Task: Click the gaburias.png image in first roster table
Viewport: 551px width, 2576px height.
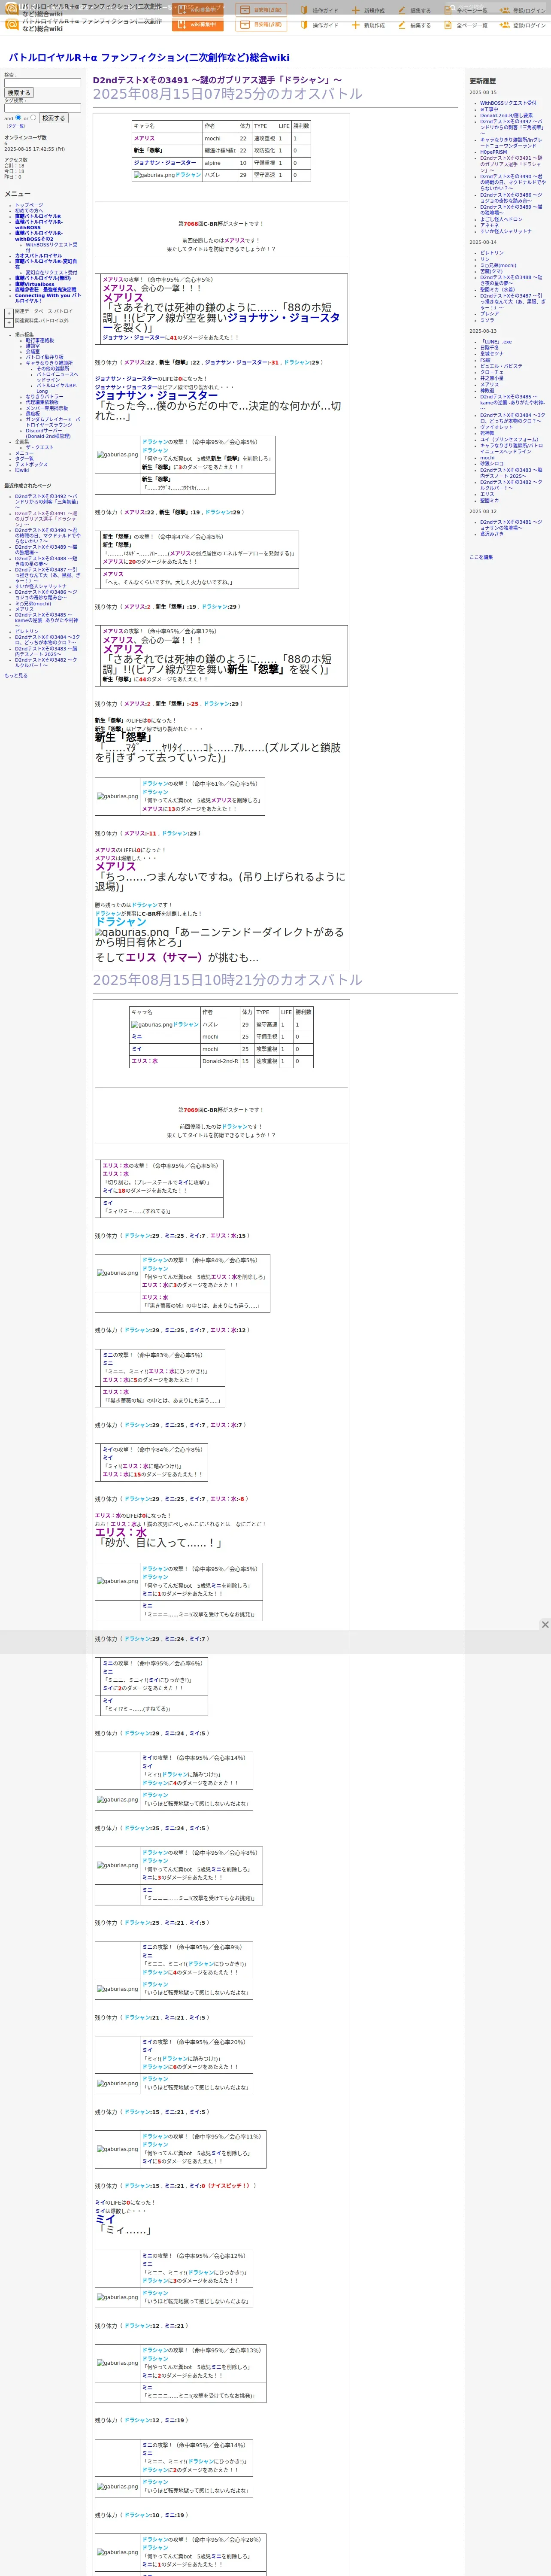Action: click(x=154, y=175)
